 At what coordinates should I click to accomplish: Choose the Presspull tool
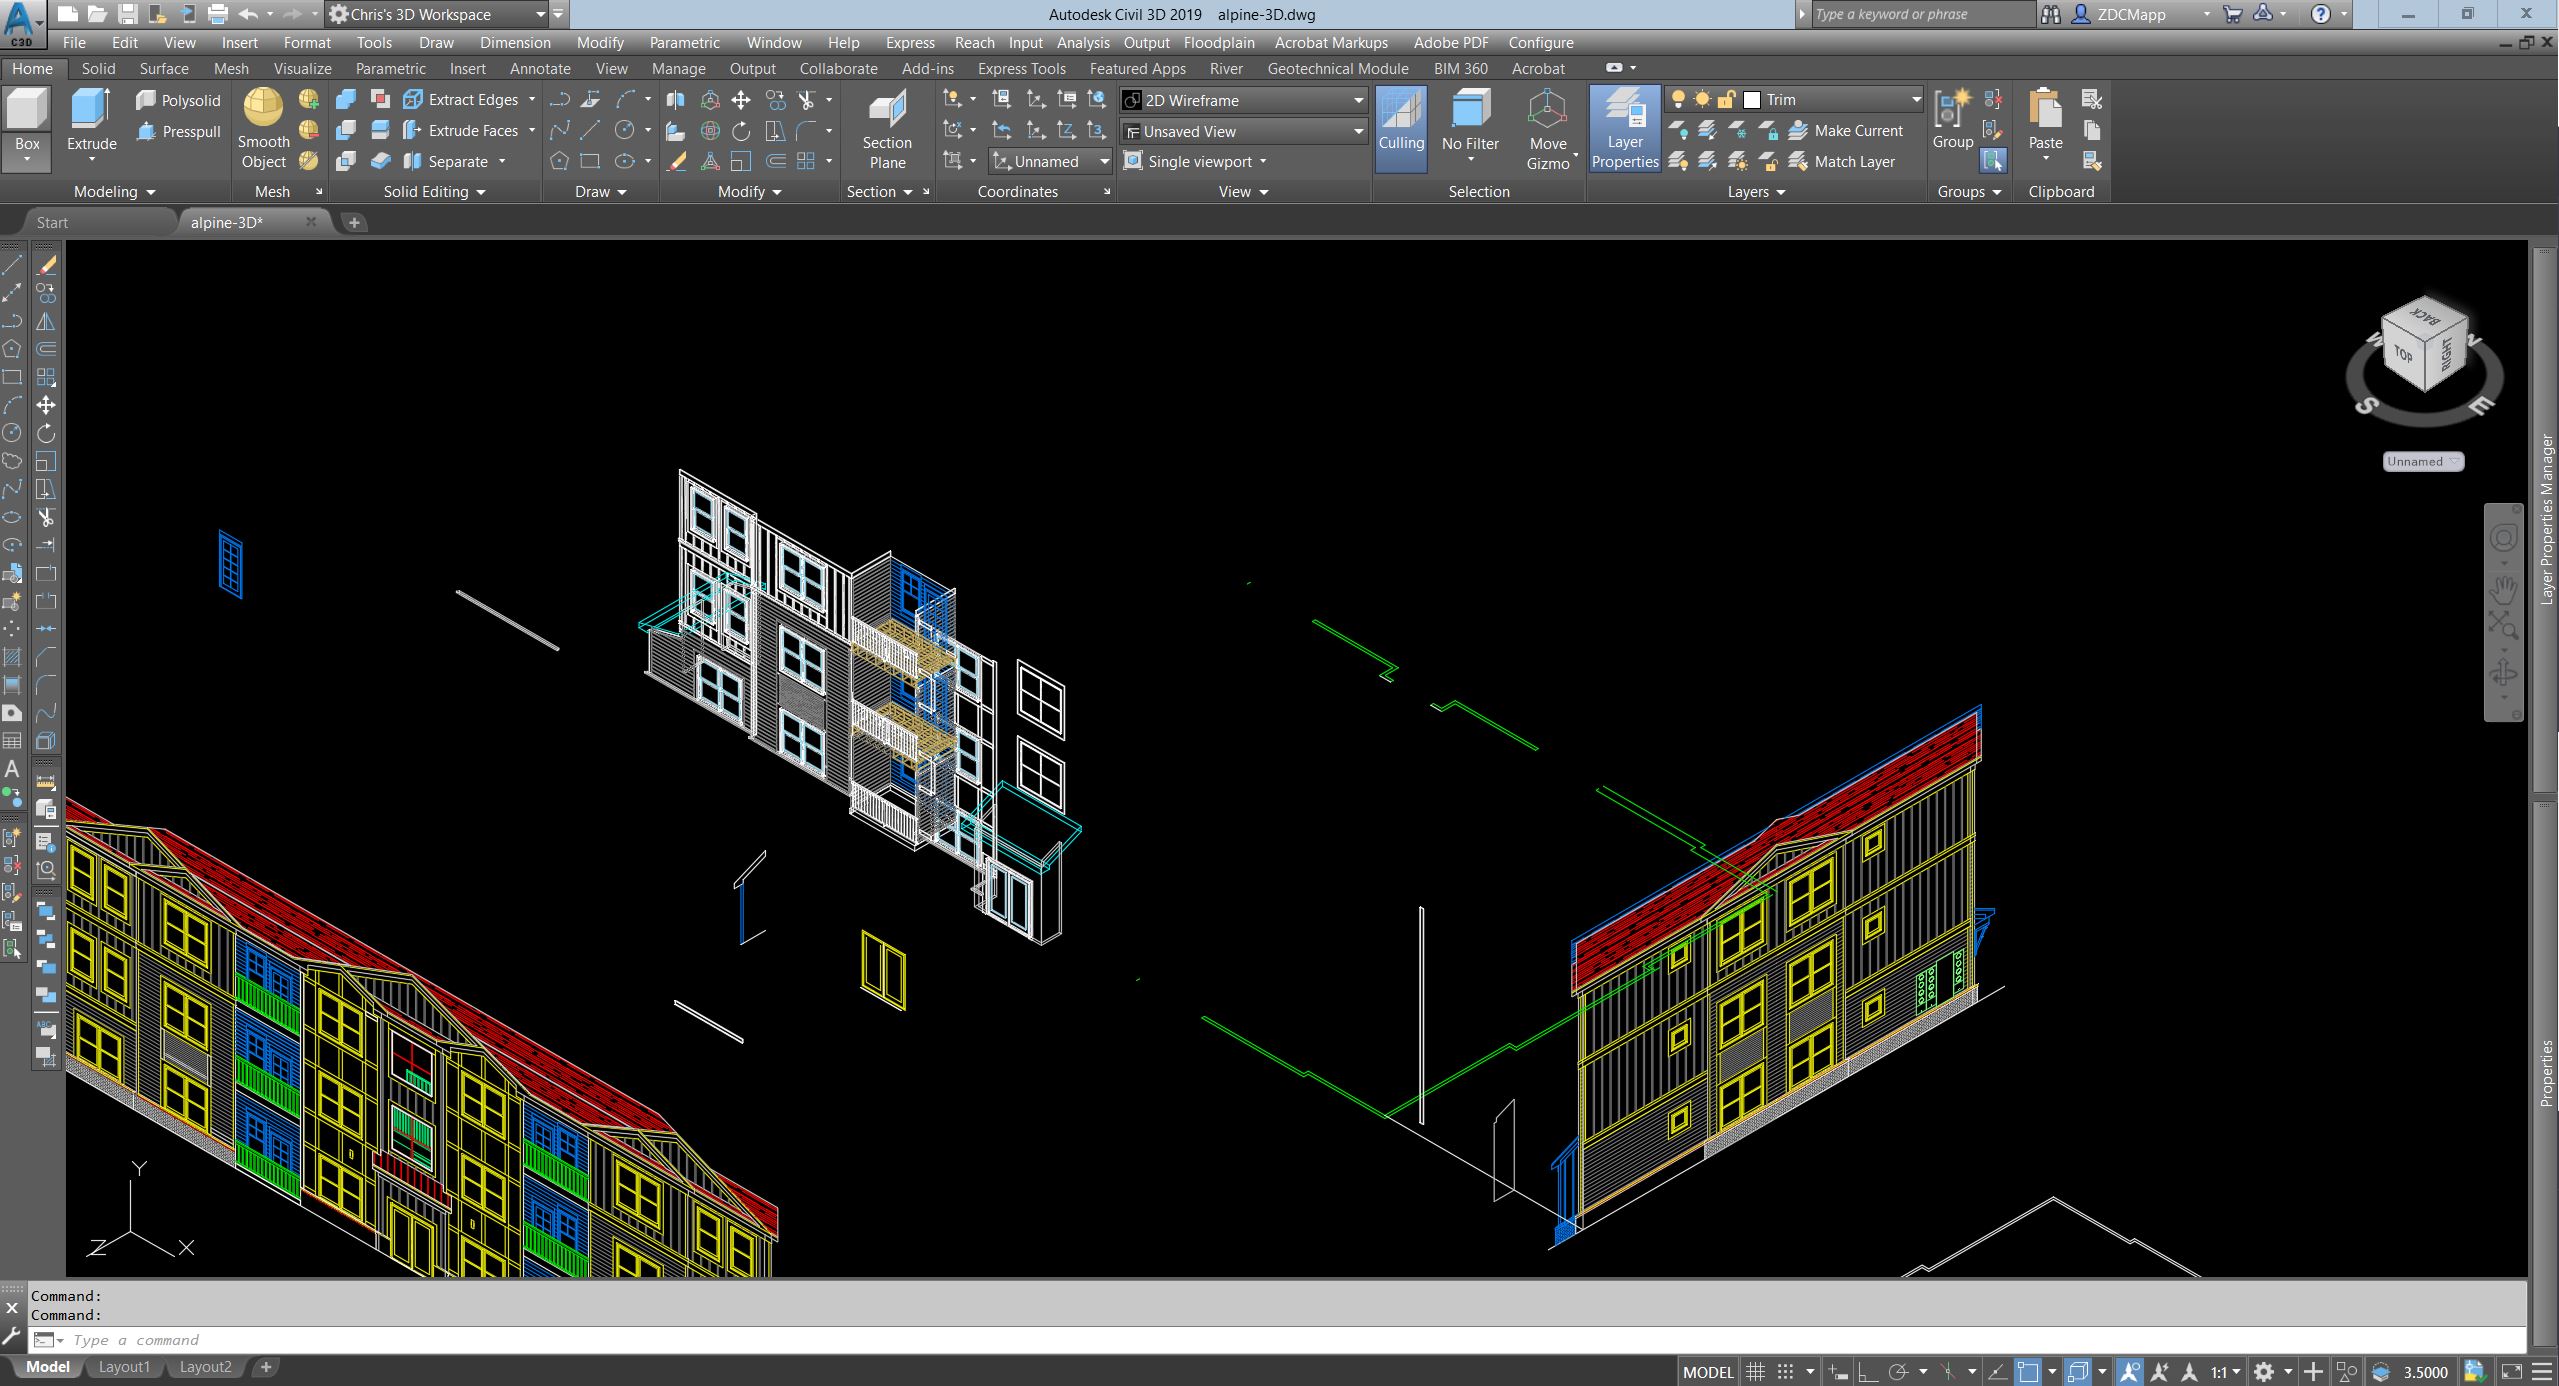[x=178, y=132]
